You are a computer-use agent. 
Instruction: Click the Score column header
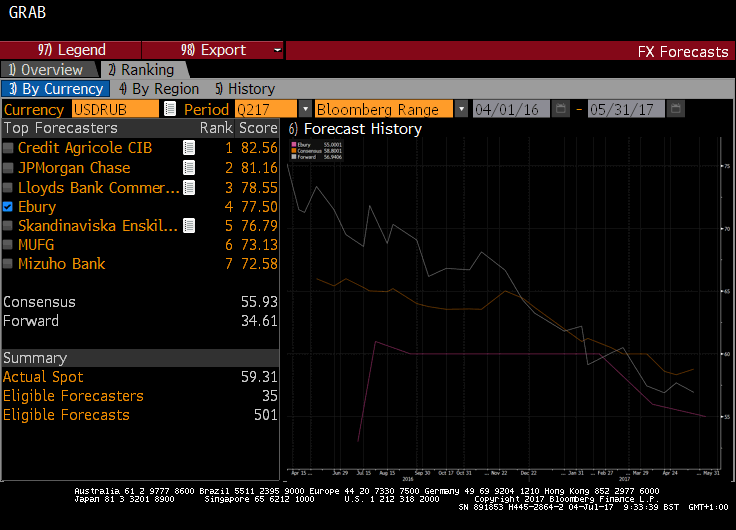click(258, 128)
